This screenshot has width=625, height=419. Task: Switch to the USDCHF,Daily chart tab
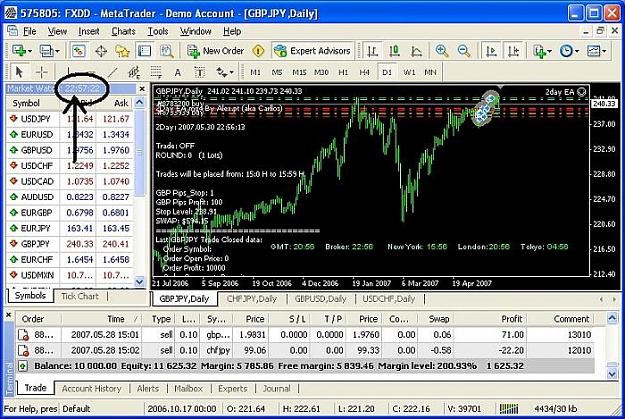click(x=389, y=299)
